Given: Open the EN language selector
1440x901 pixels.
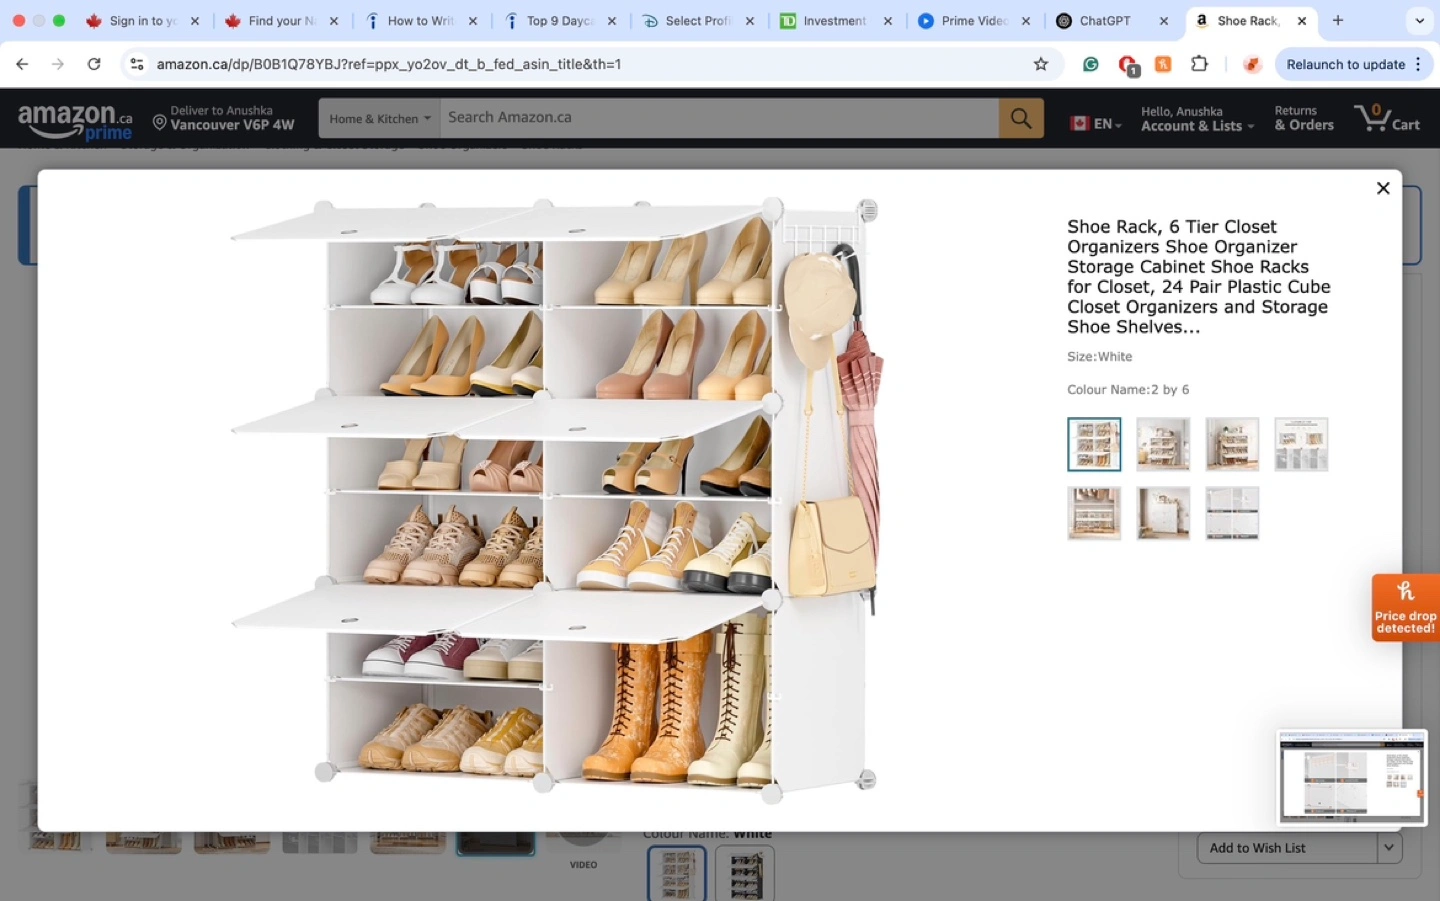Looking at the screenshot, I should click(1096, 123).
